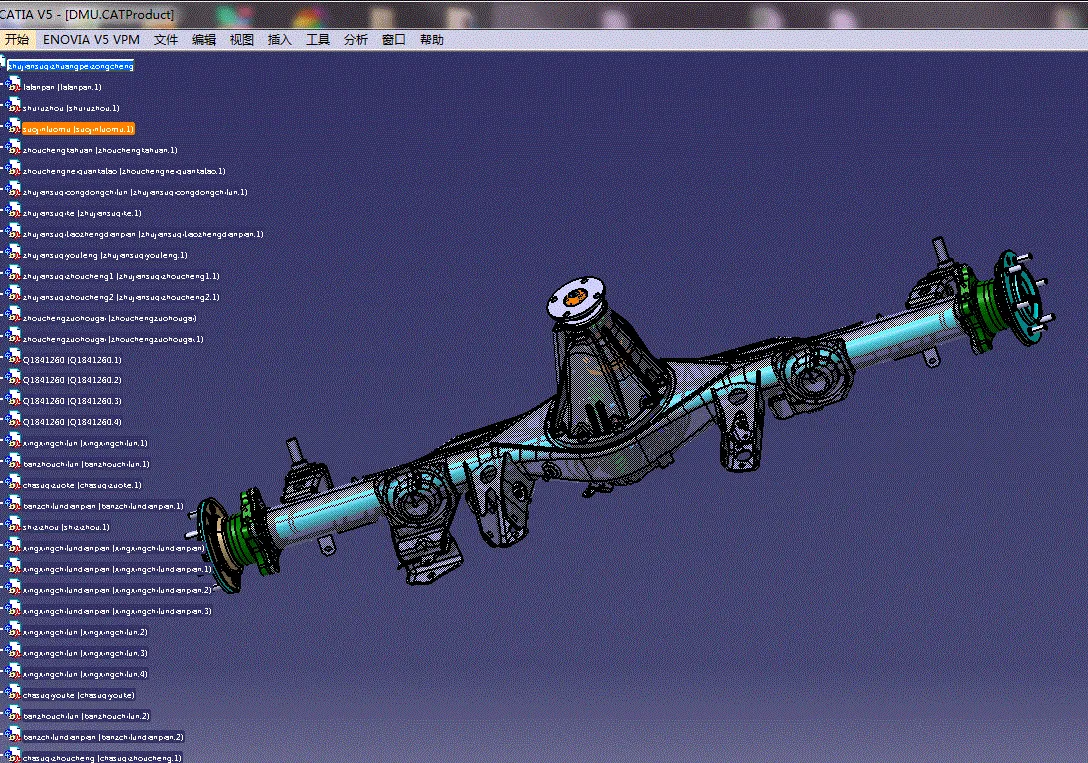Click zhujiansuqitiaozhengdianpian.1 component icon

click(14, 232)
